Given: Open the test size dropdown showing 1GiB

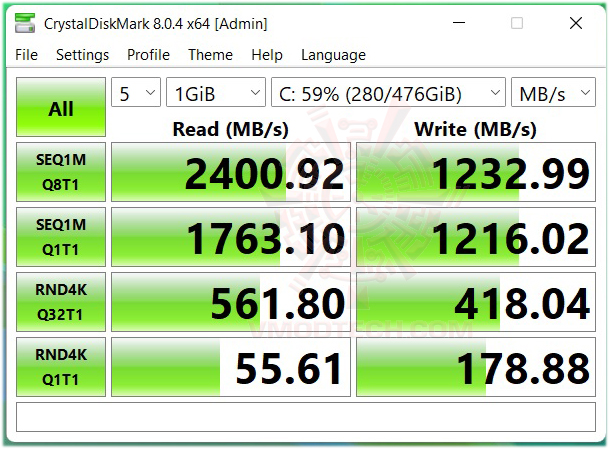Looking at the screenshot, I should pos(216,92).
